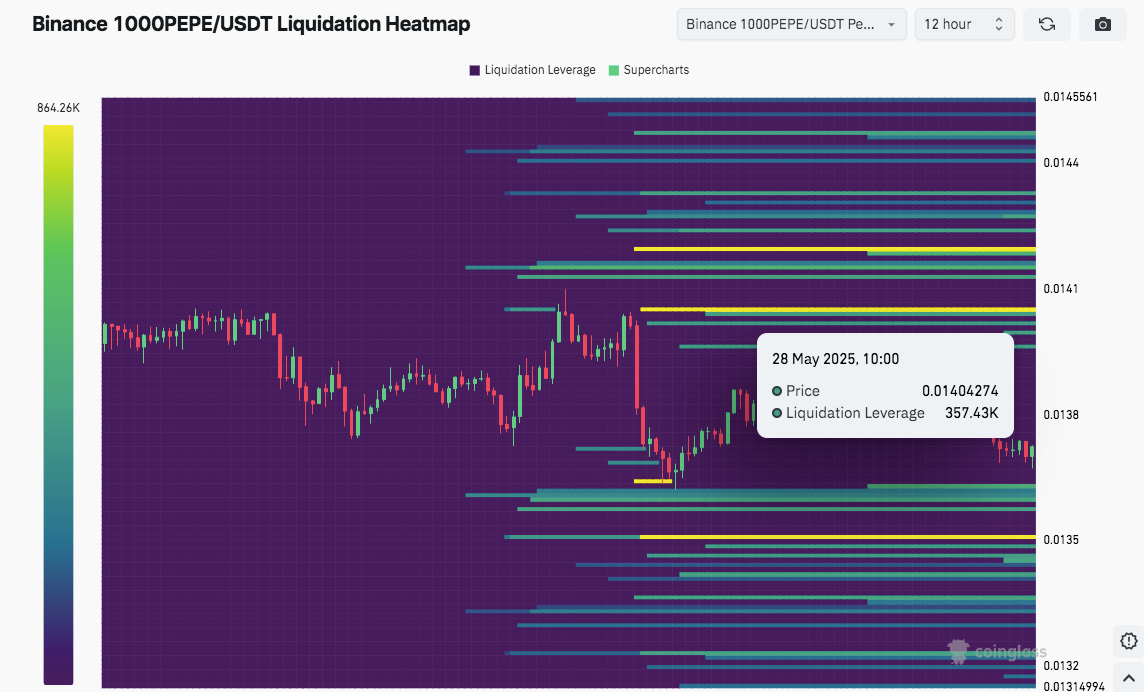Click the refresh heatmap icon

pos(1046,24)
